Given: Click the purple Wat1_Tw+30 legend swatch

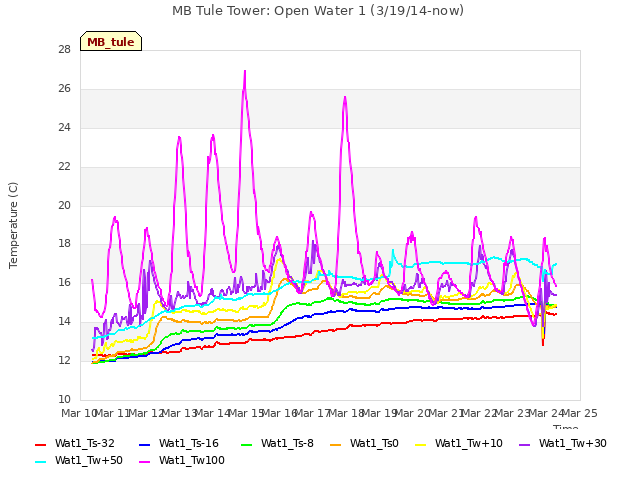Looking at the screenshot, I should point(524,444).
